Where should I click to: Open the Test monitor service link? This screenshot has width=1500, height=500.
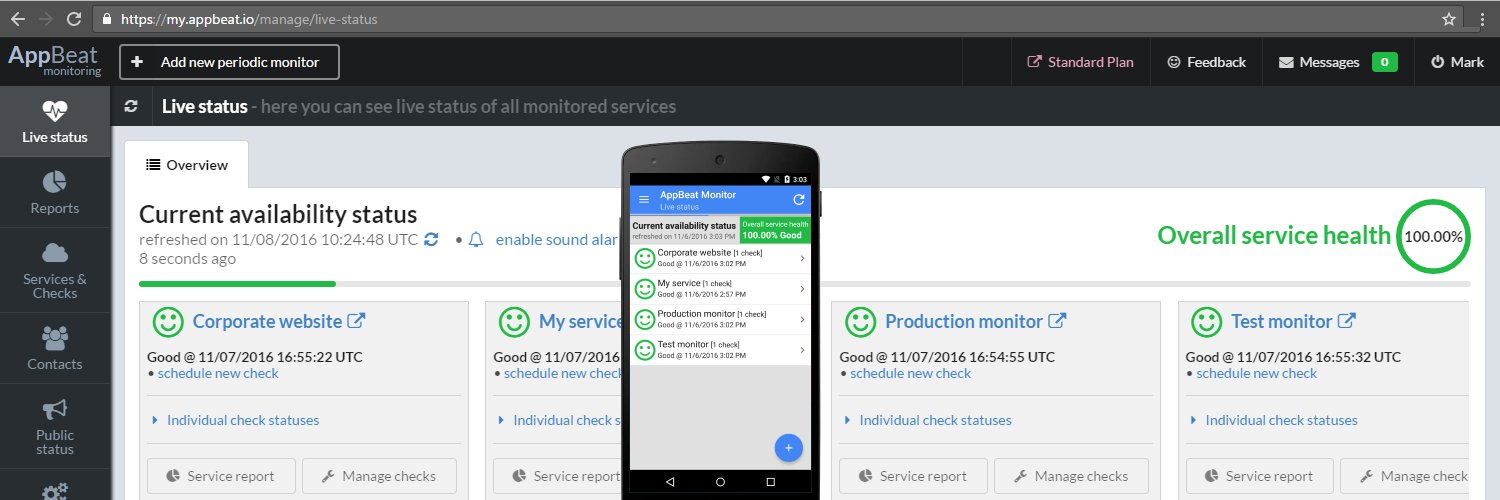click(1281, 321)
